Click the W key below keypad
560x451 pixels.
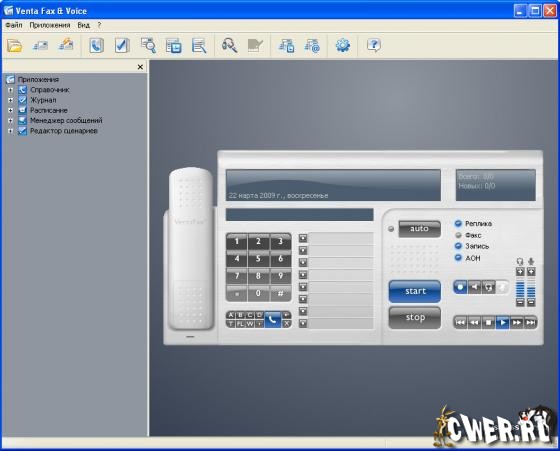point(250,324)
